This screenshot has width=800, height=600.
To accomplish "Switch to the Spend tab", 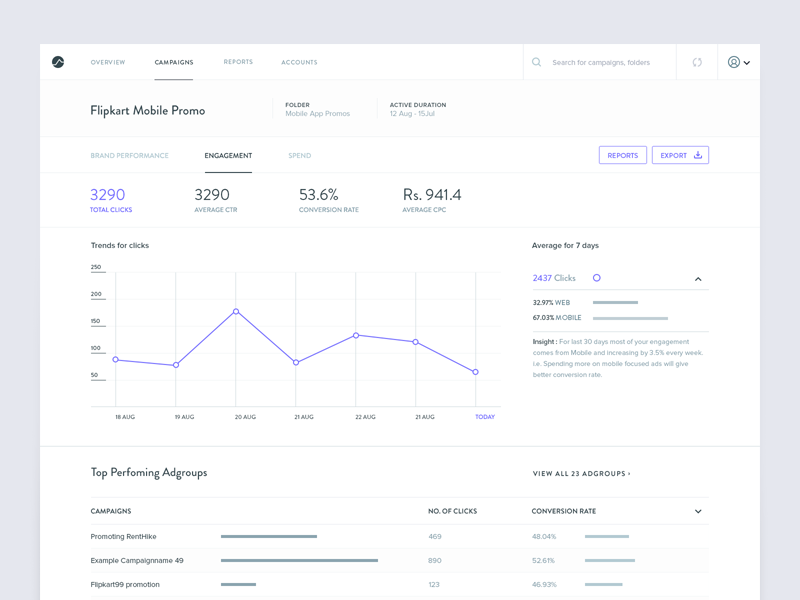I will coord(299,156).
